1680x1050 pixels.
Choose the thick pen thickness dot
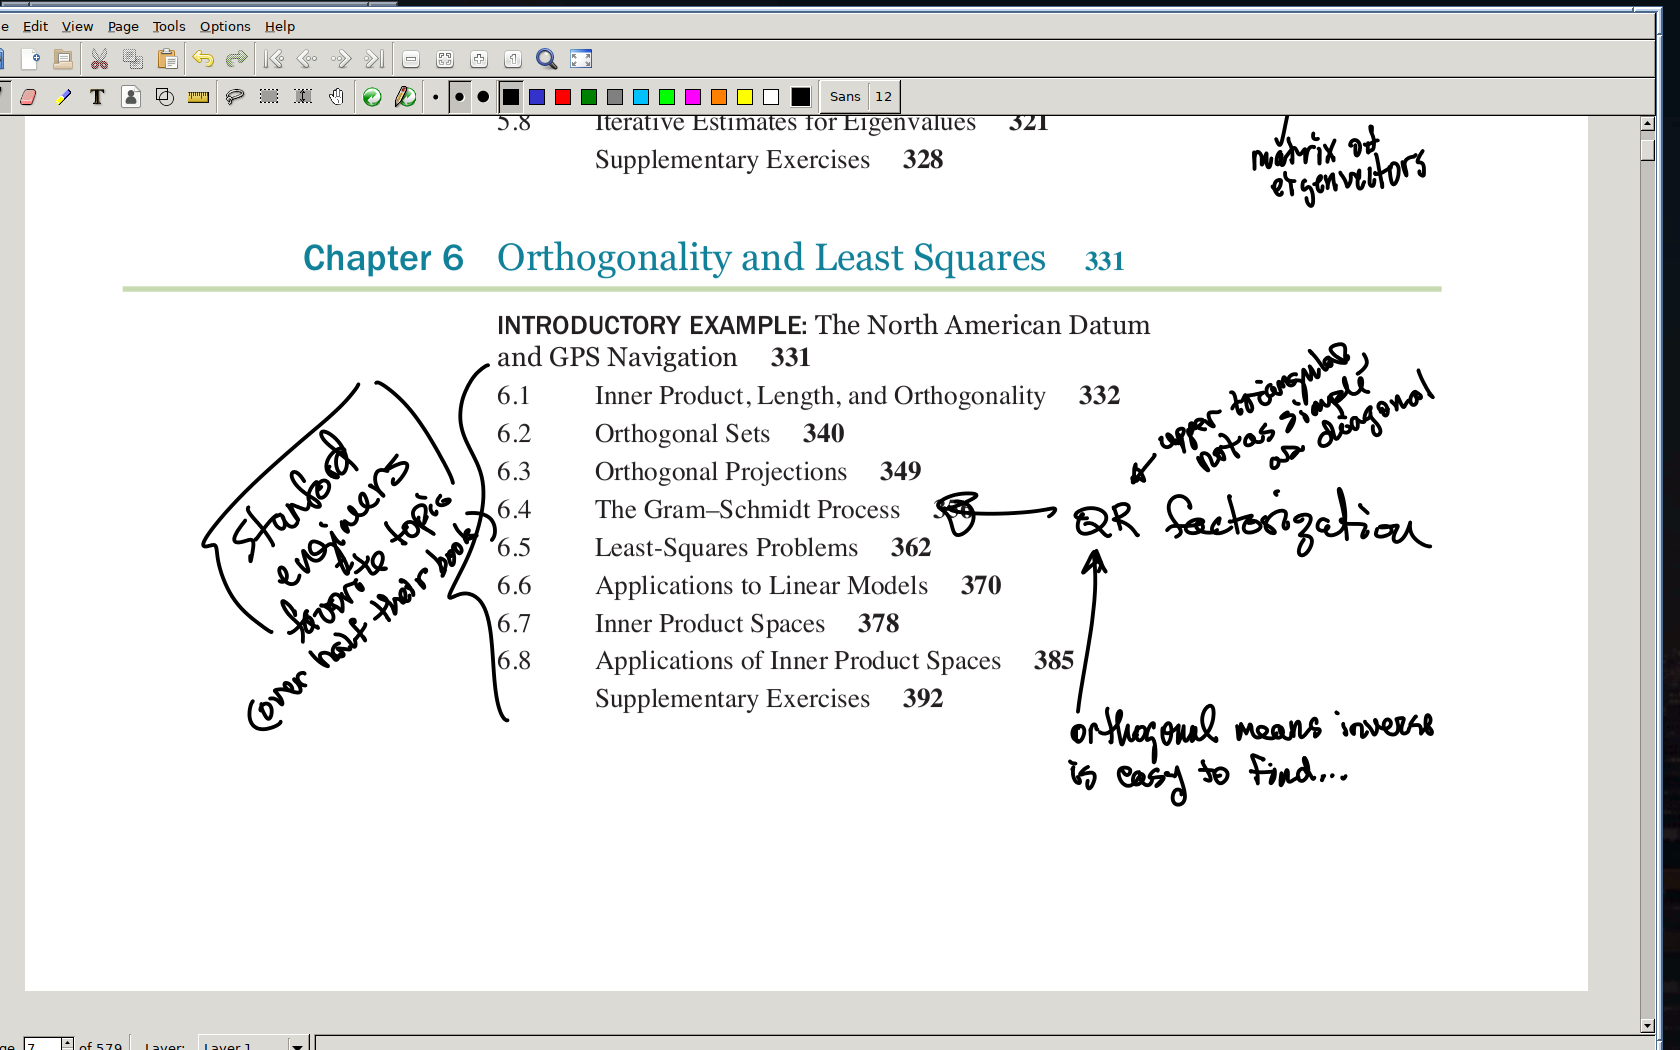tap(483, 97)
